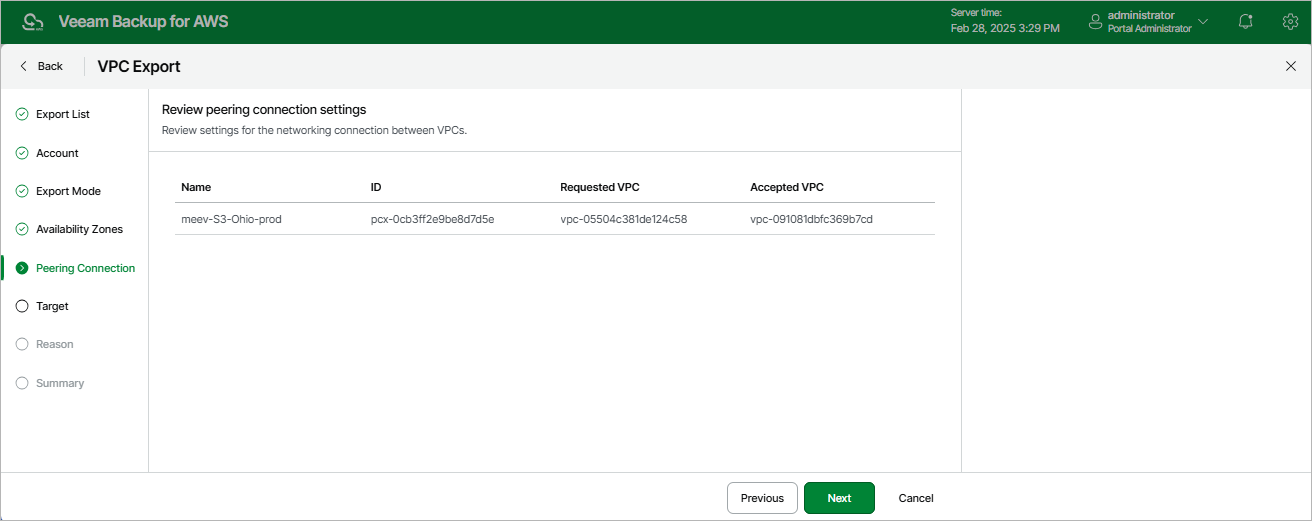Click the Previous button
This screenshot has height=521, width=1312.
pyautogui.click(x=762, y=498)
